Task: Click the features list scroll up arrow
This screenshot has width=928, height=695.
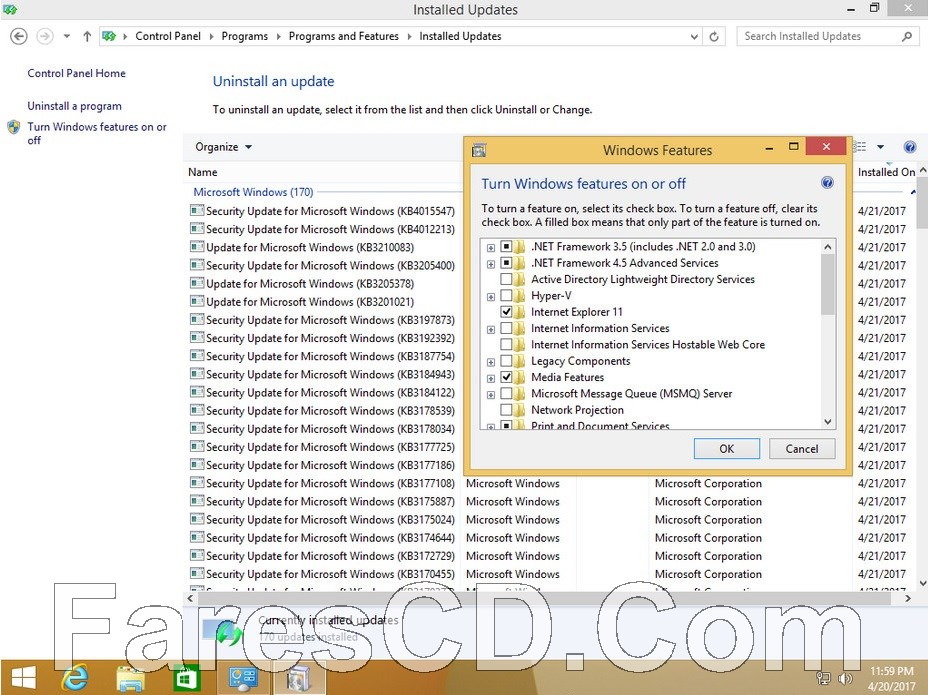Action: coord(828,247)
